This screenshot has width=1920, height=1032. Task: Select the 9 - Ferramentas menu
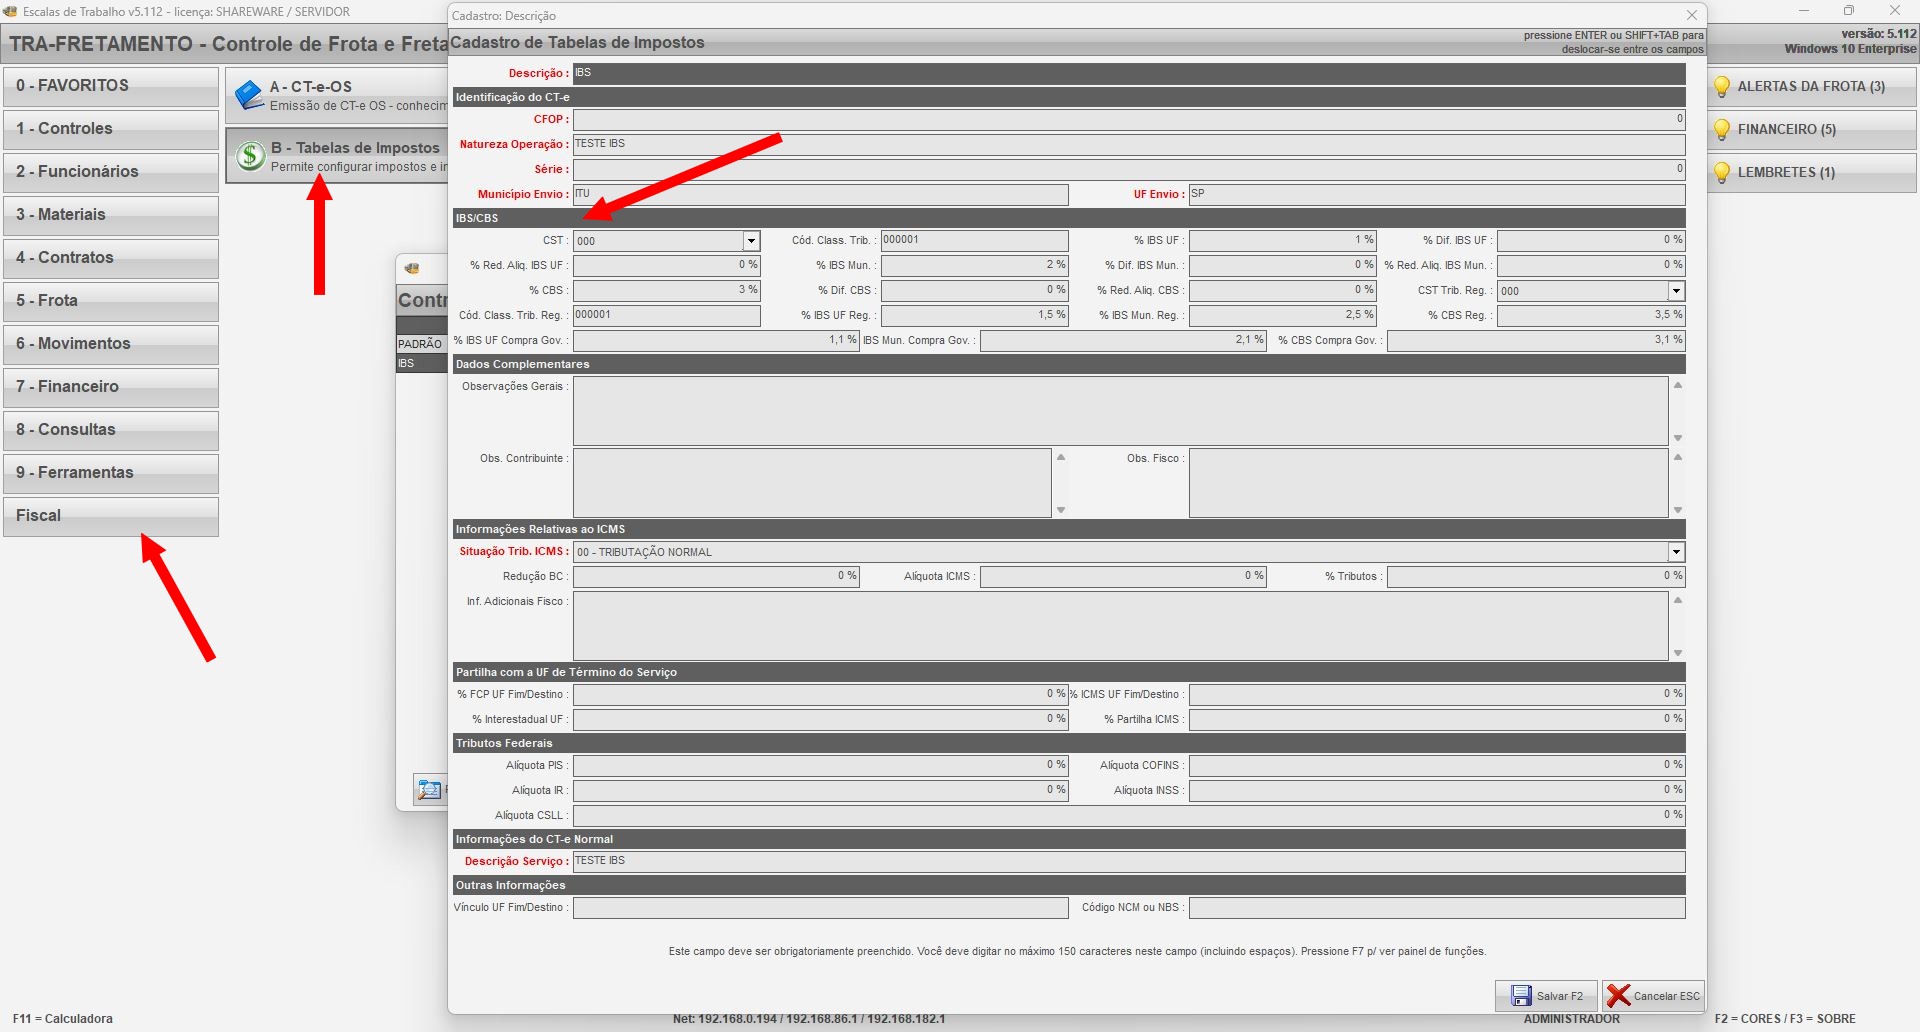111,473
